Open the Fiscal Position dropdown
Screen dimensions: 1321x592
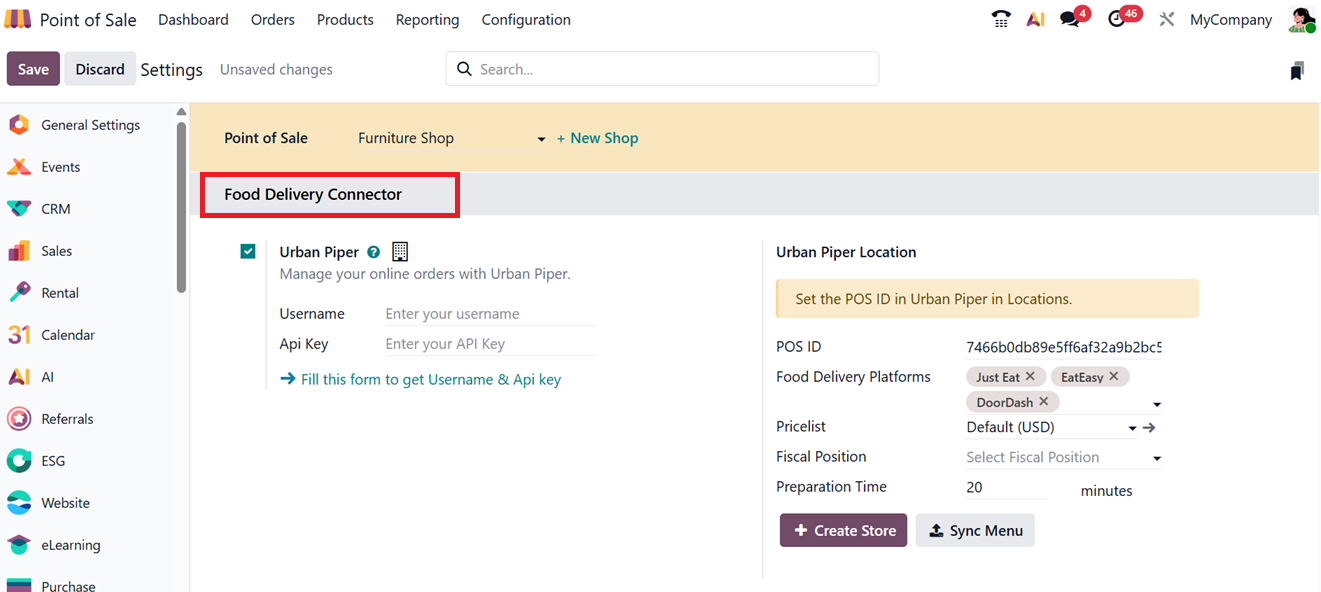click(x=1157, y=458)
